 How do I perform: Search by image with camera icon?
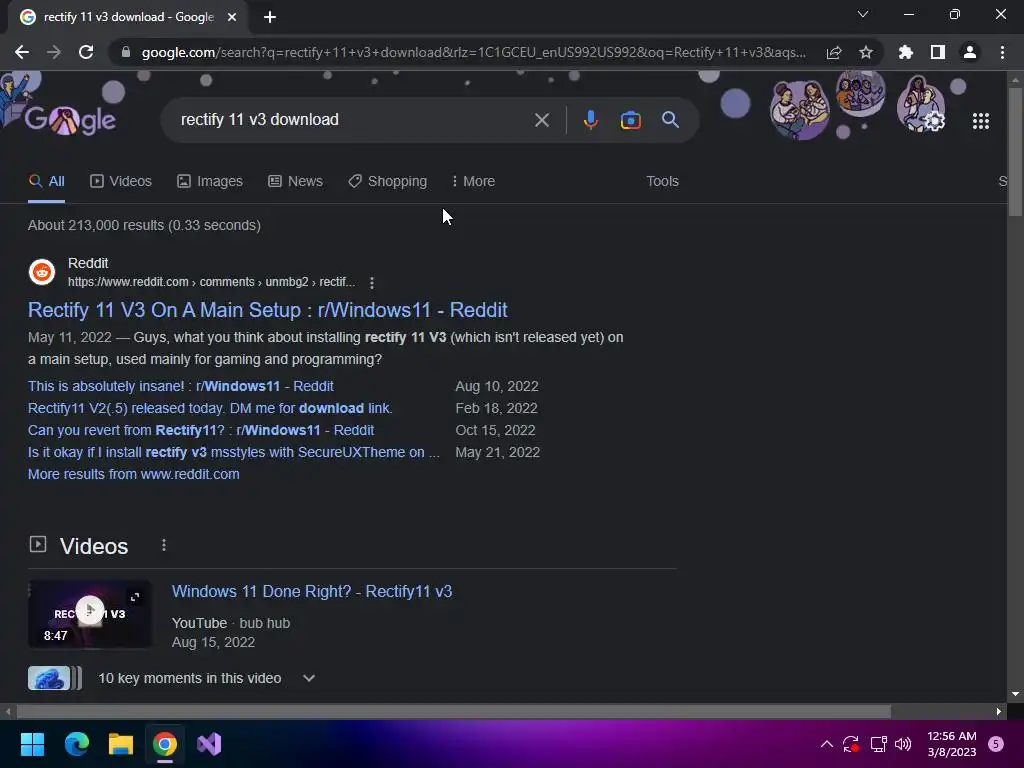coord(631,120)
